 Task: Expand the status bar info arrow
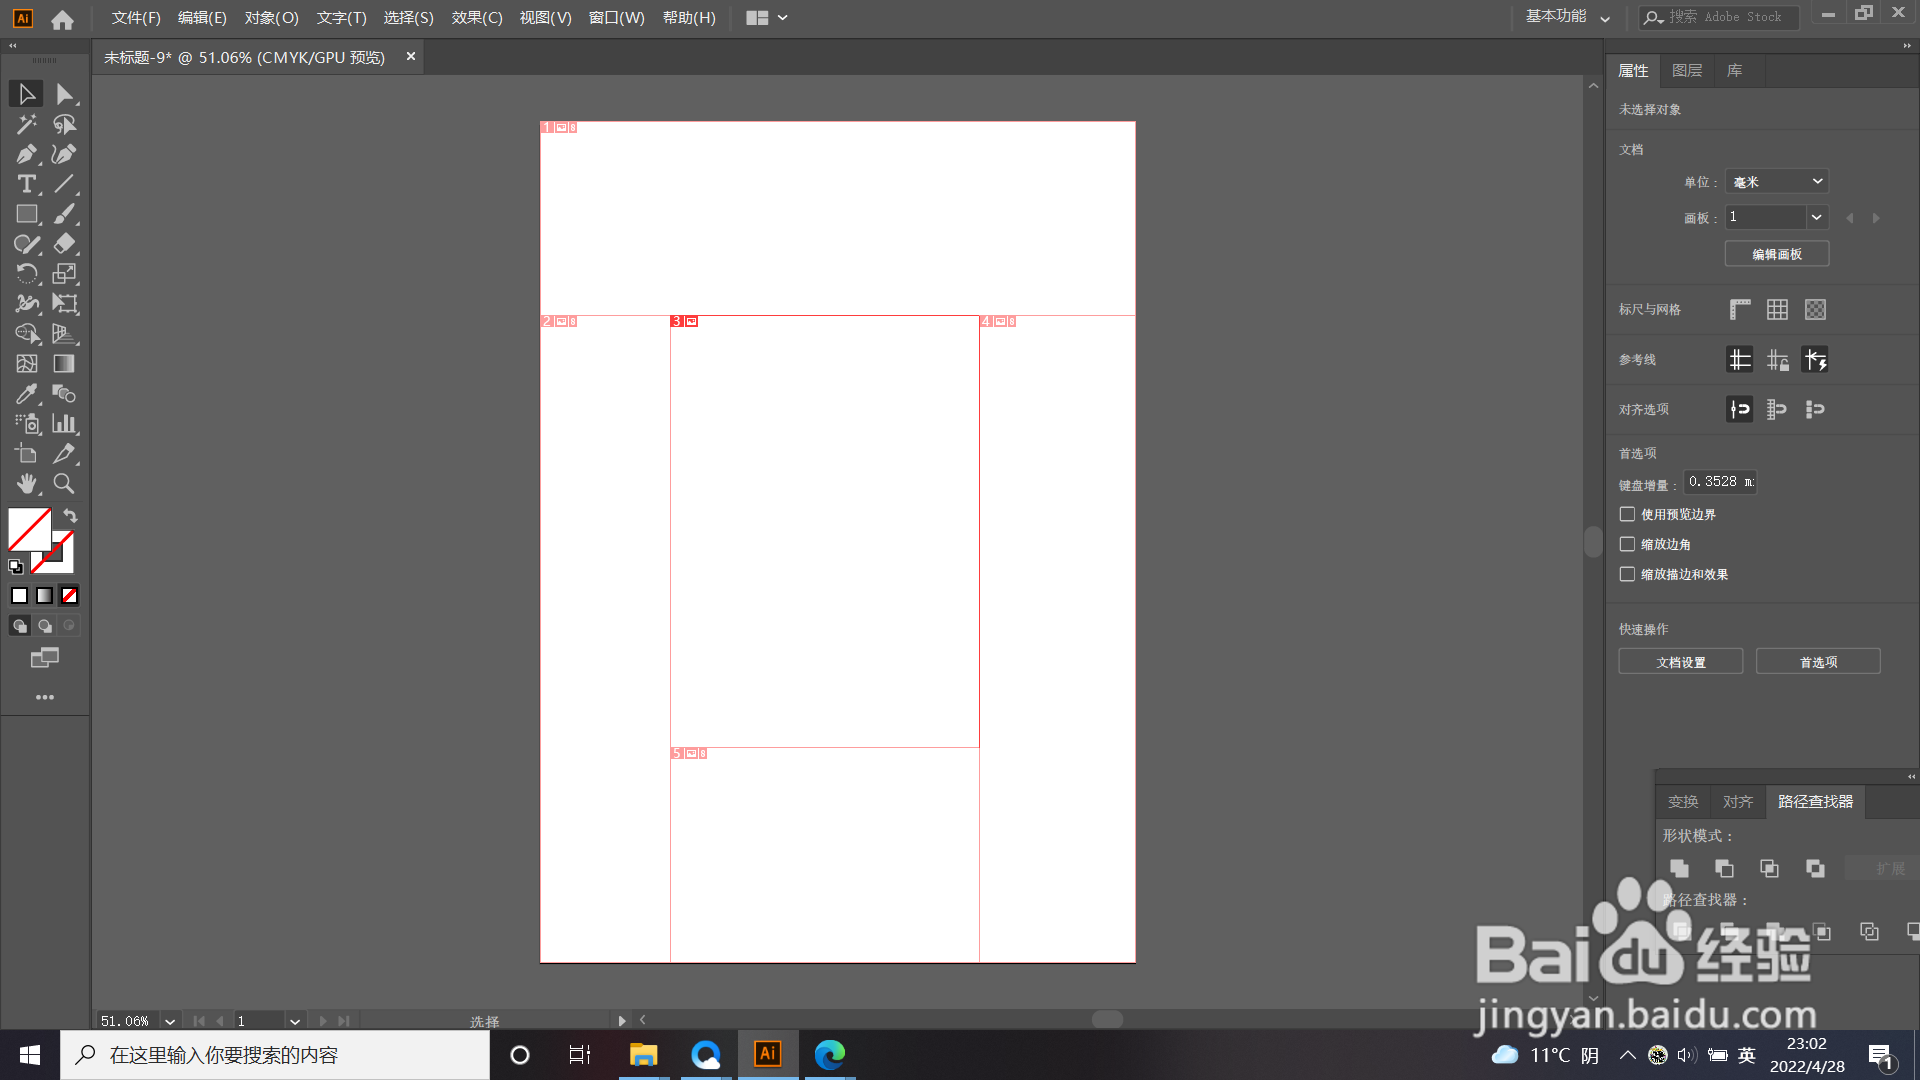622,1021
